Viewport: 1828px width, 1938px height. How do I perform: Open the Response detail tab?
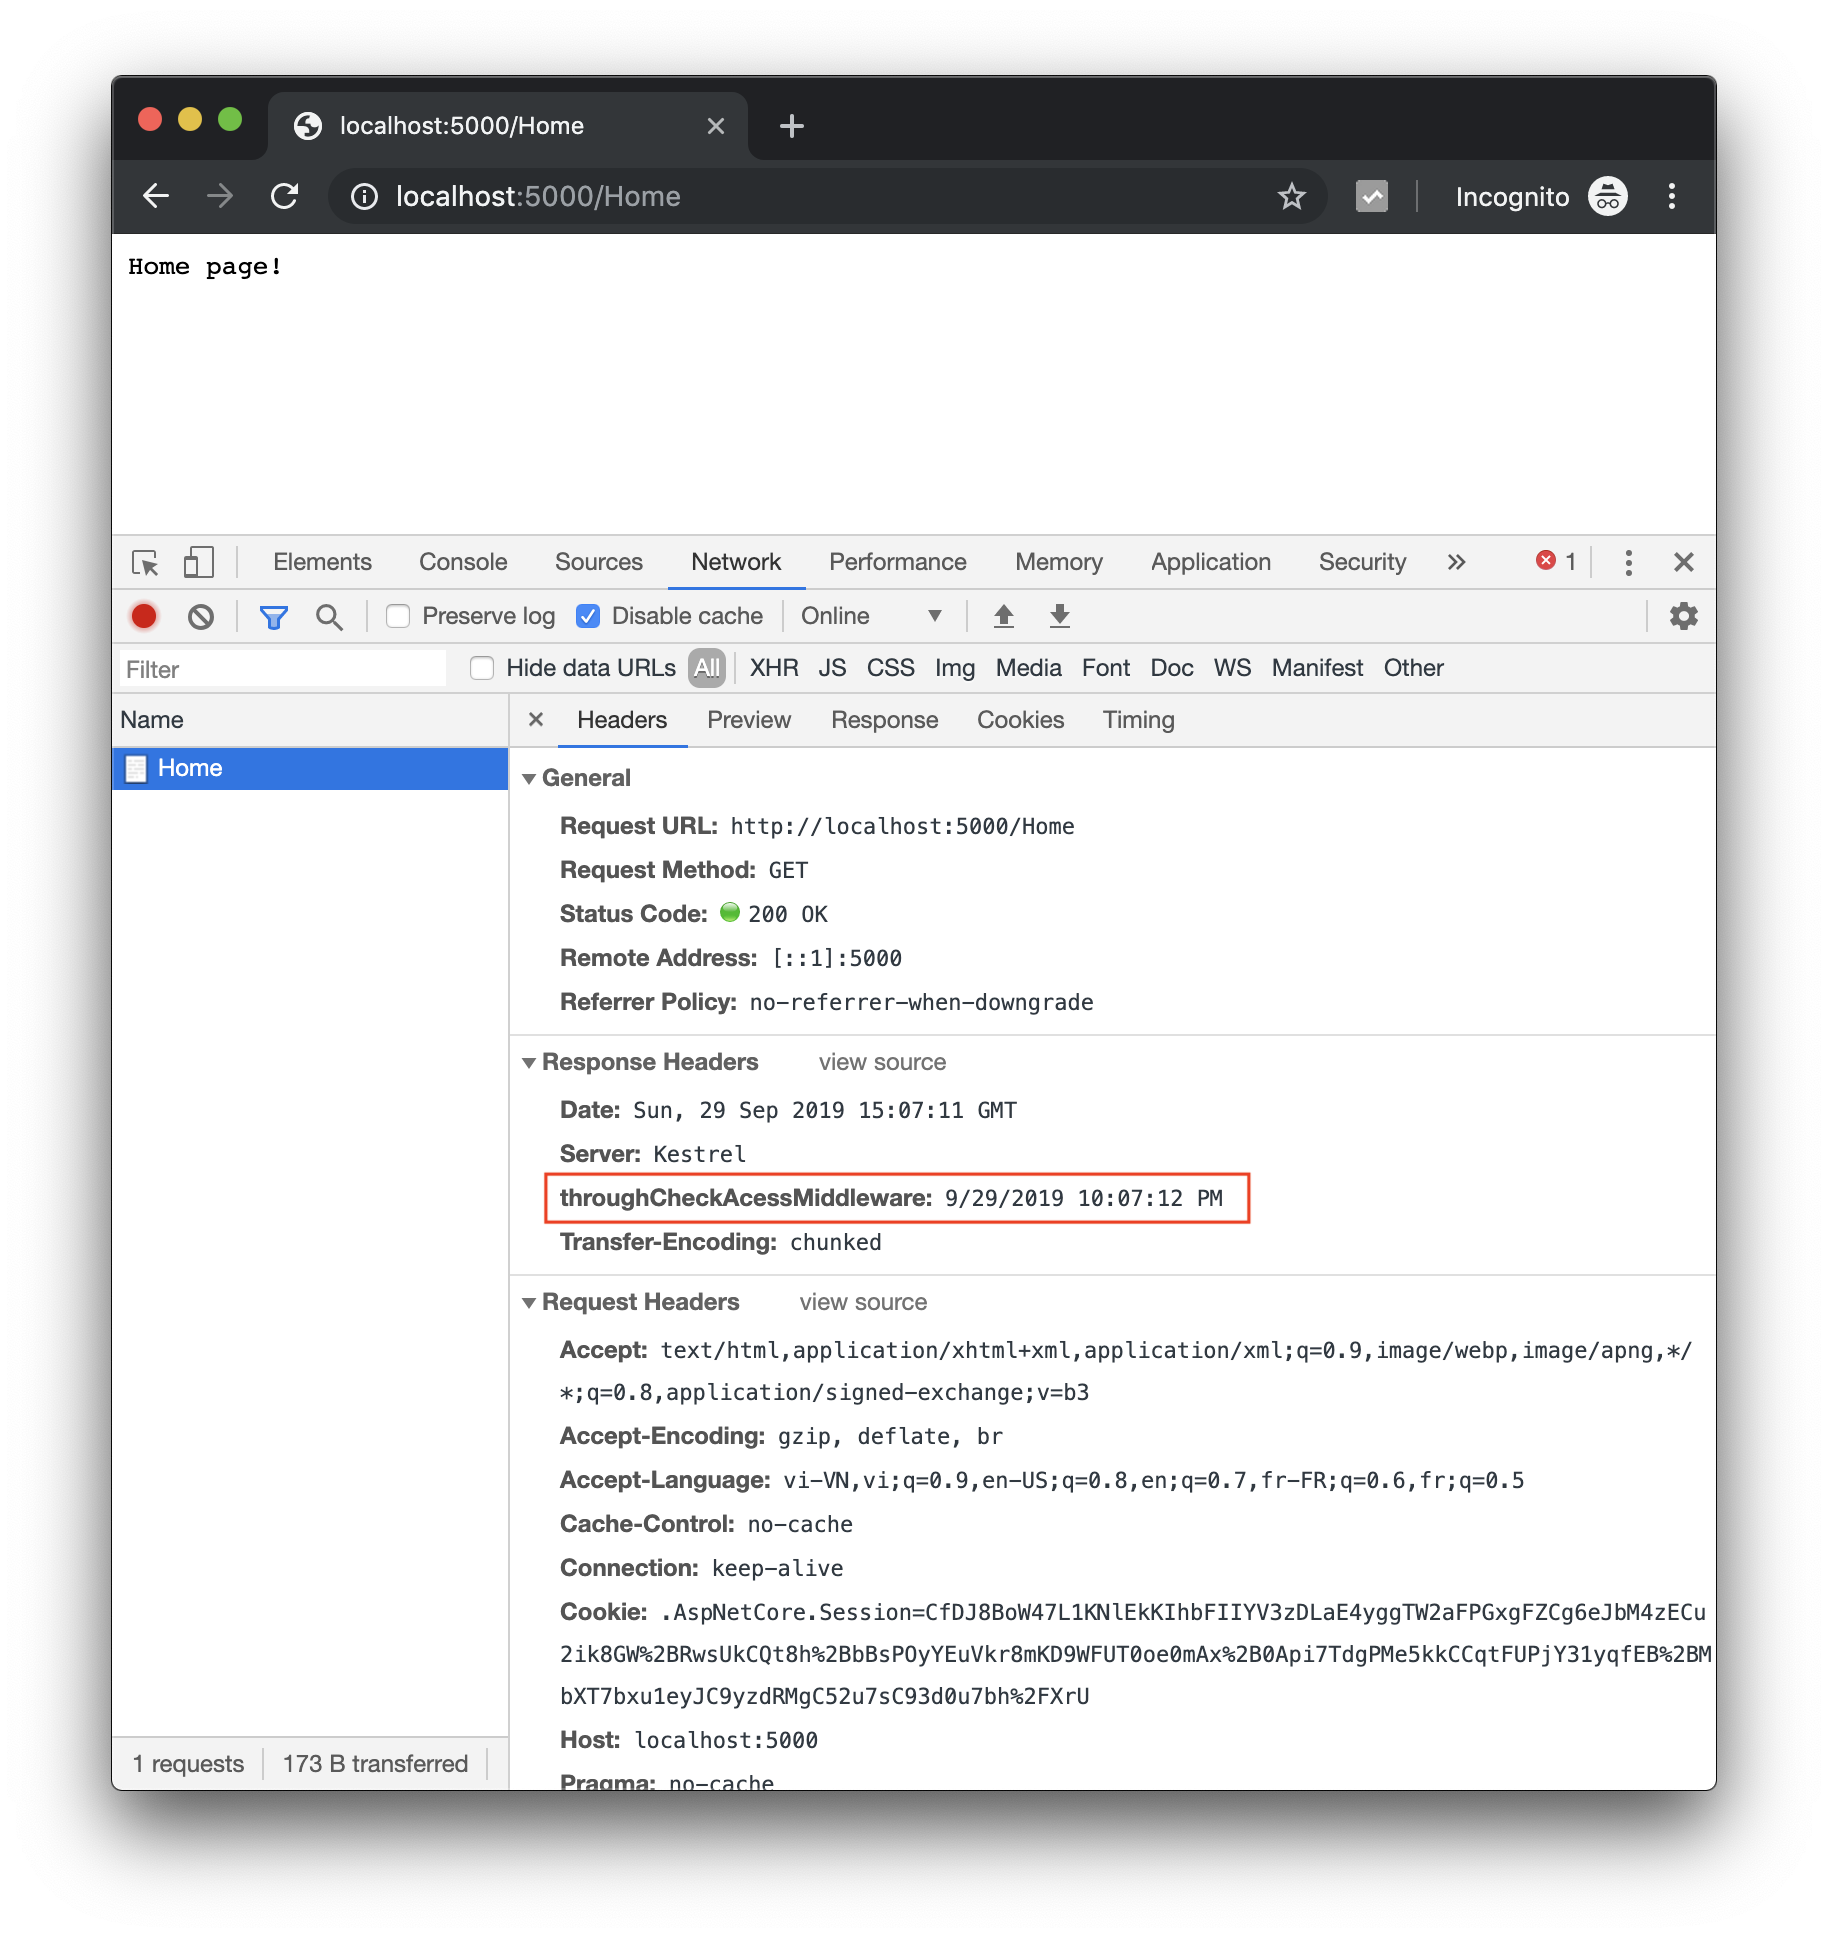click(885, 720)
